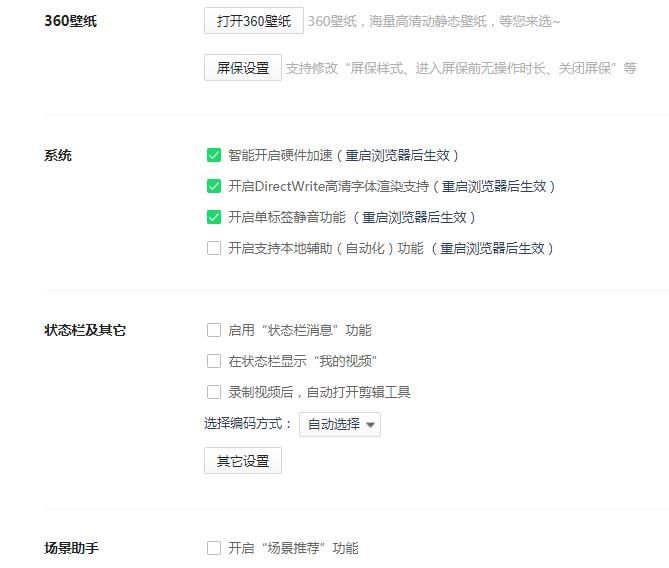Click the 支持修改"屏保样式 description text
The width and height of the screenshot is (669, 568).
click(461, 68)
